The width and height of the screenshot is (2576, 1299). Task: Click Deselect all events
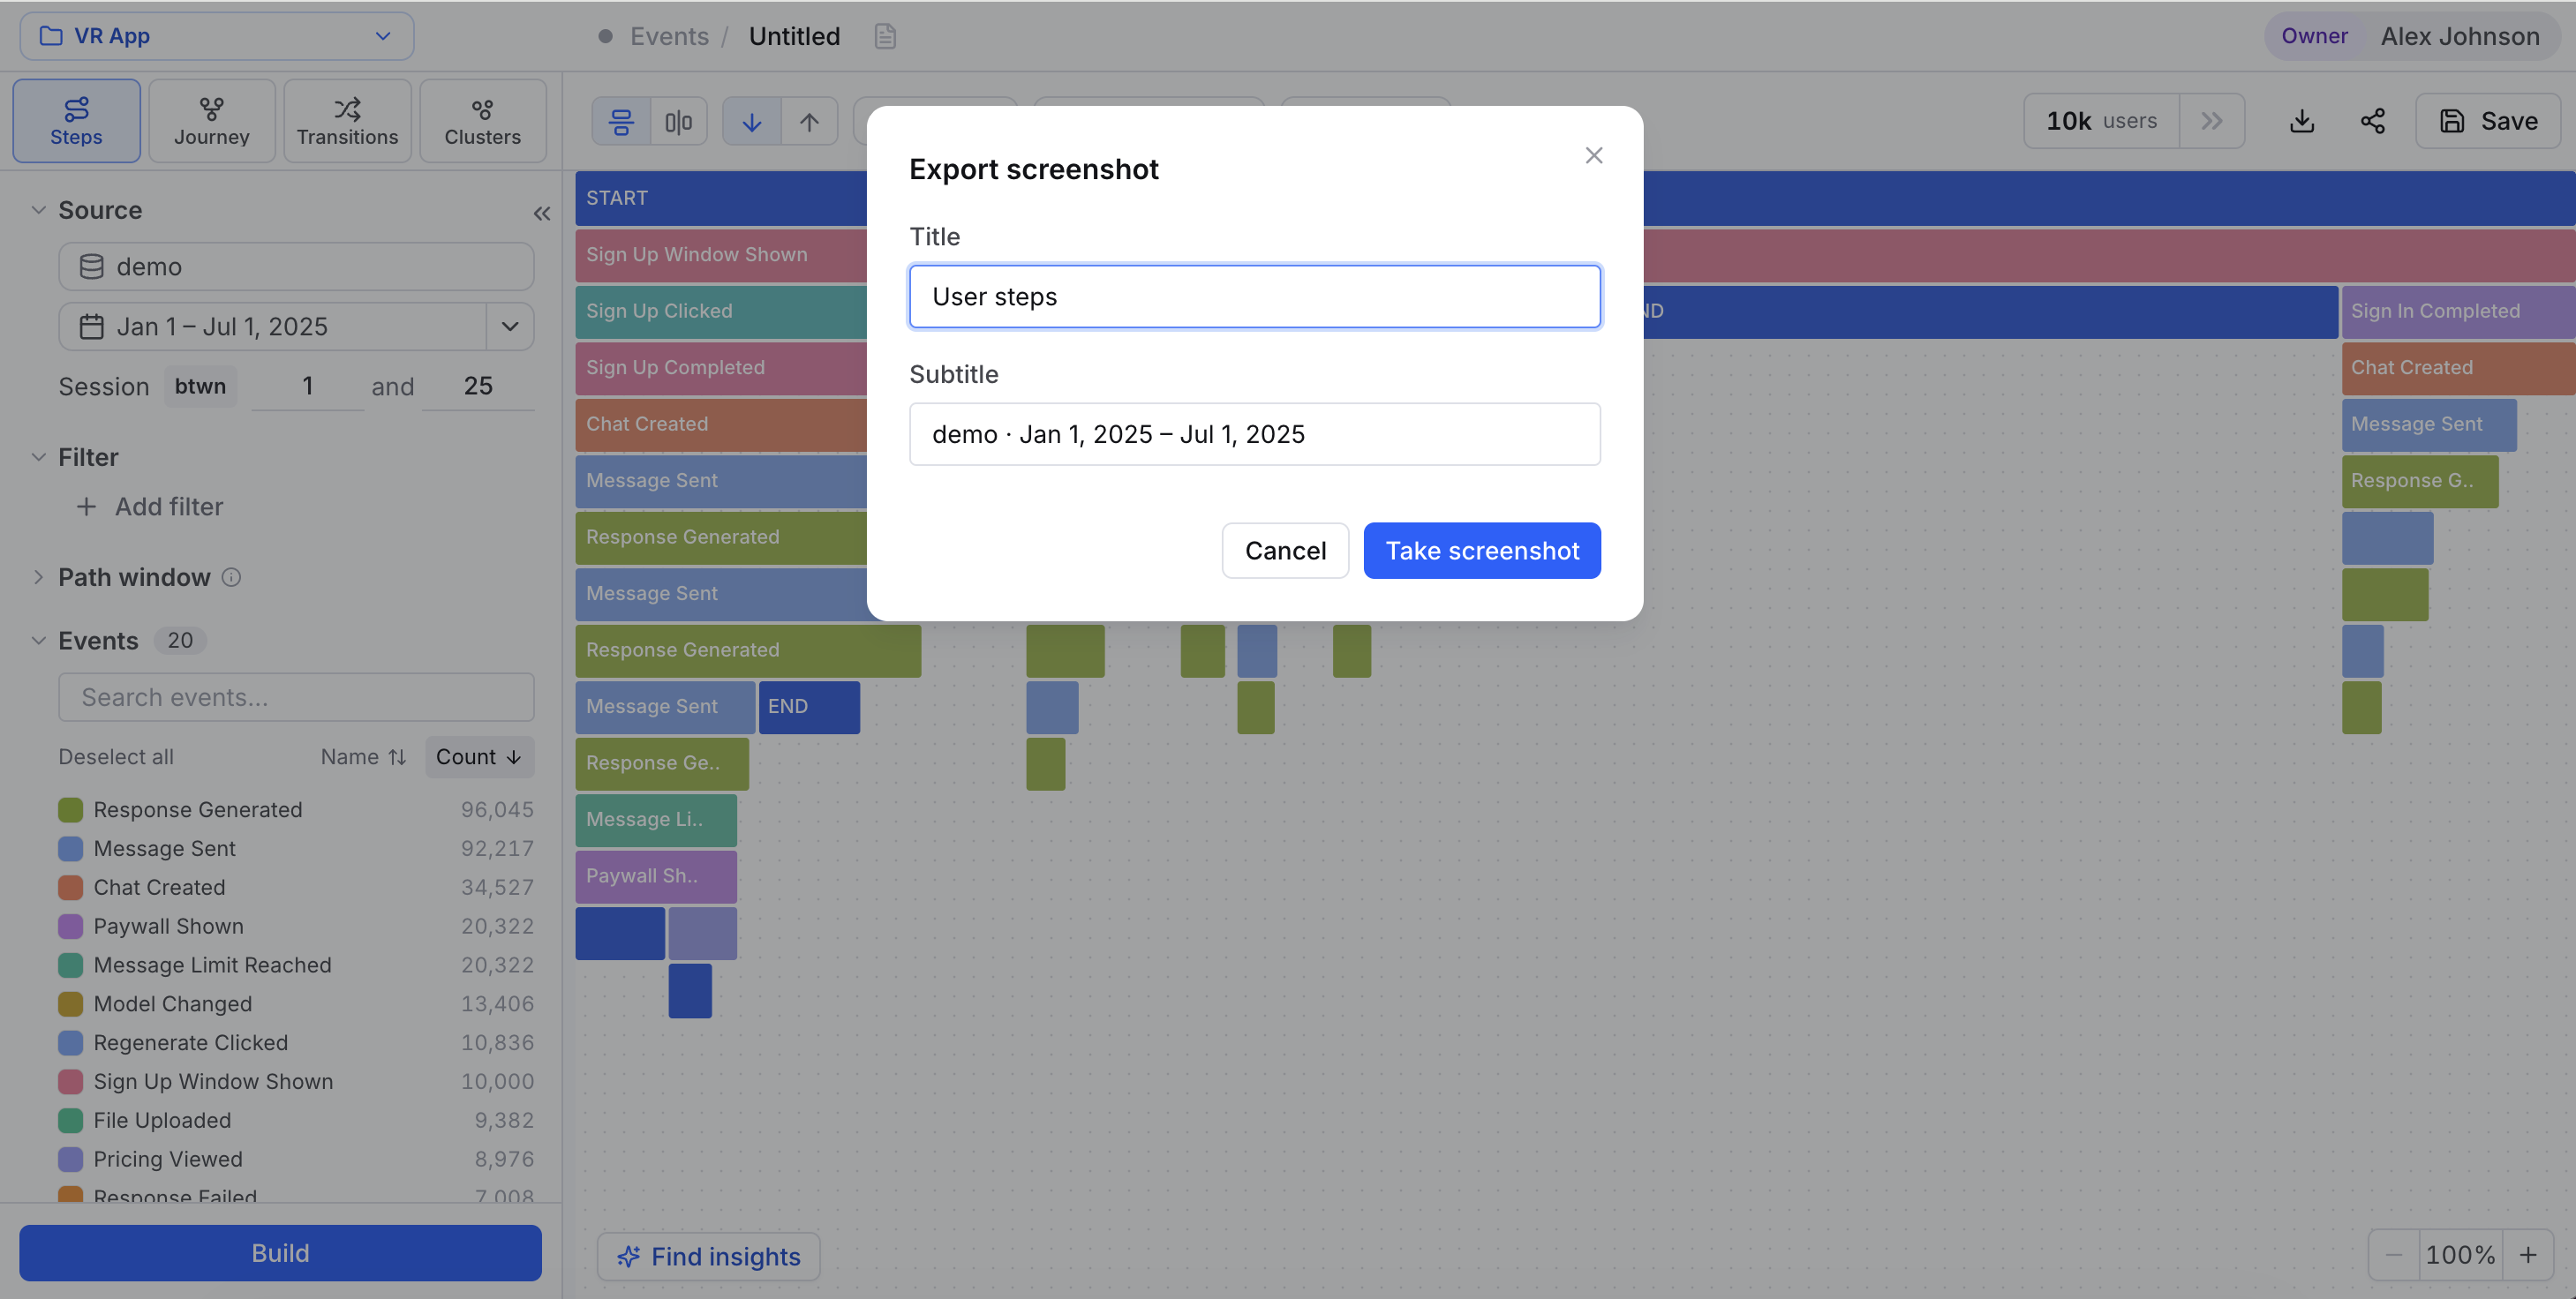(x=116, y=757)
